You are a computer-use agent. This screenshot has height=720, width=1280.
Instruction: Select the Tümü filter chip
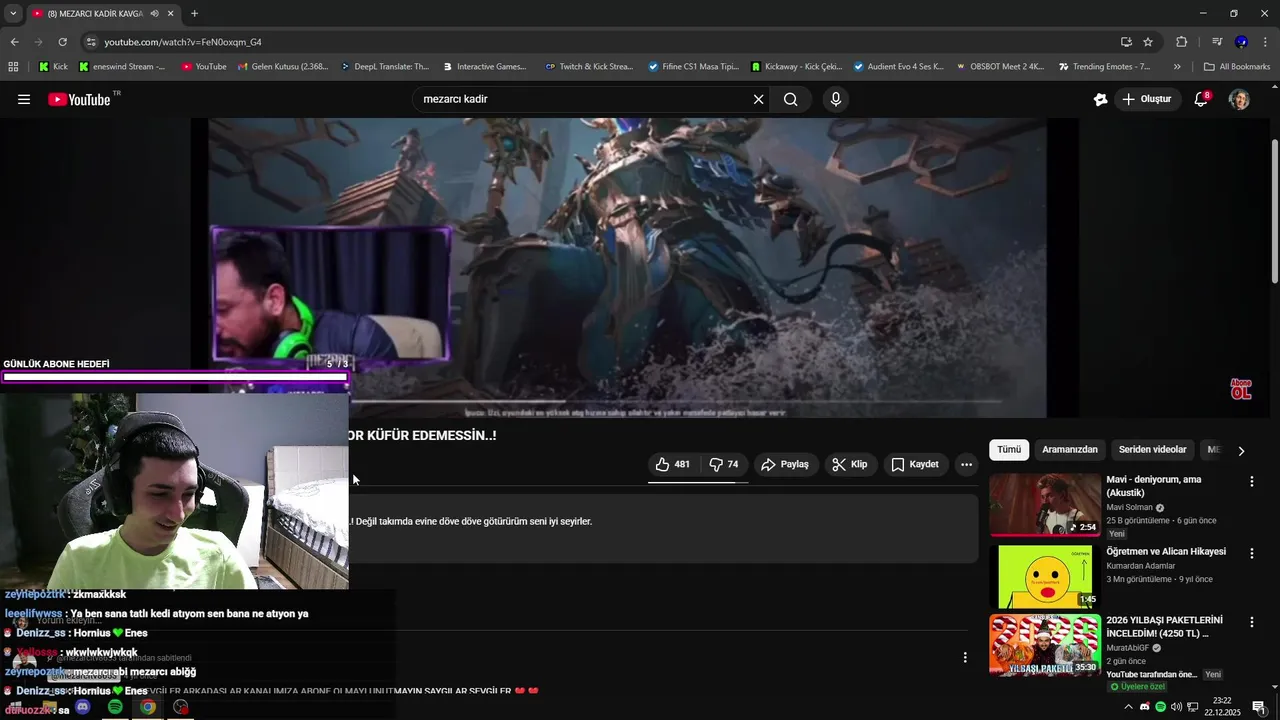coord(1009,450)
